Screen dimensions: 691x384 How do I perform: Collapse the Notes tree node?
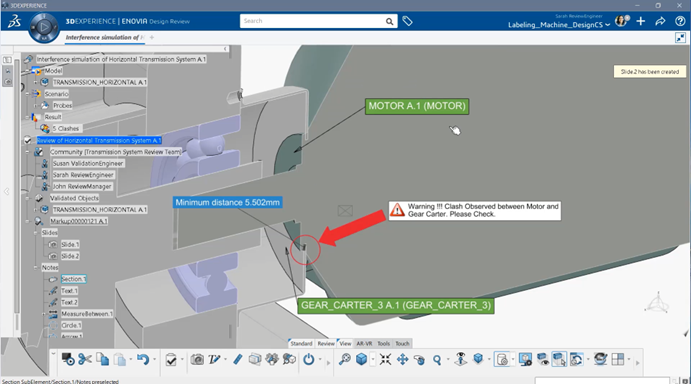click(36, 268)
